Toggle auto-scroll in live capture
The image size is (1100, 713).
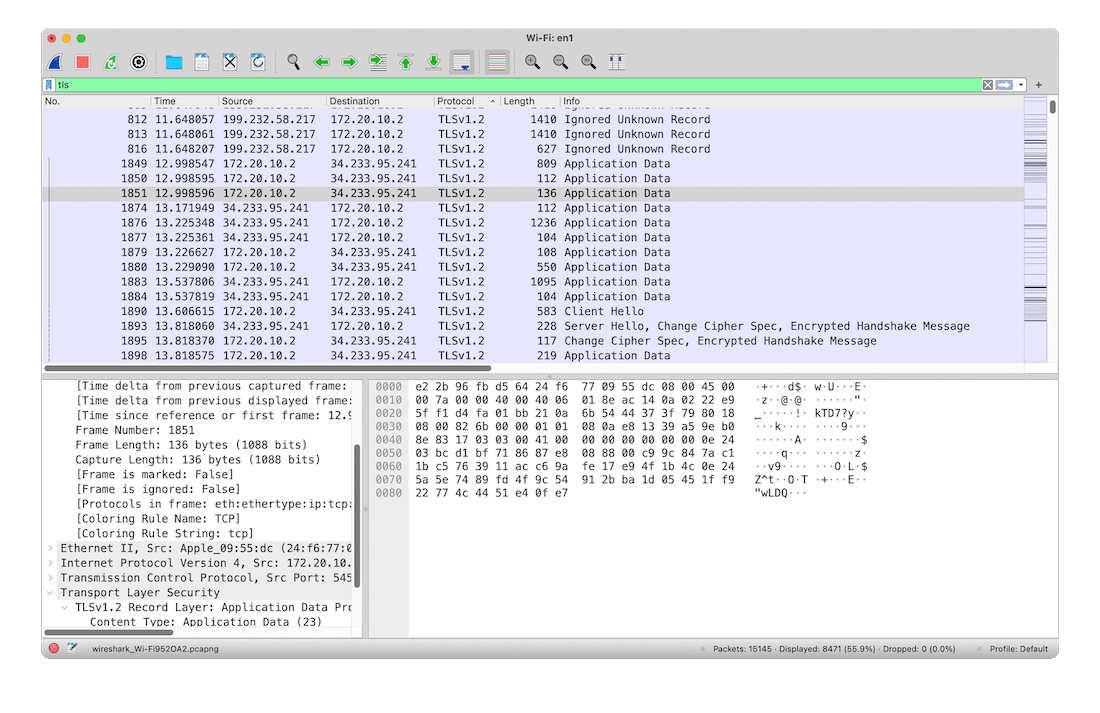point(461,61)
